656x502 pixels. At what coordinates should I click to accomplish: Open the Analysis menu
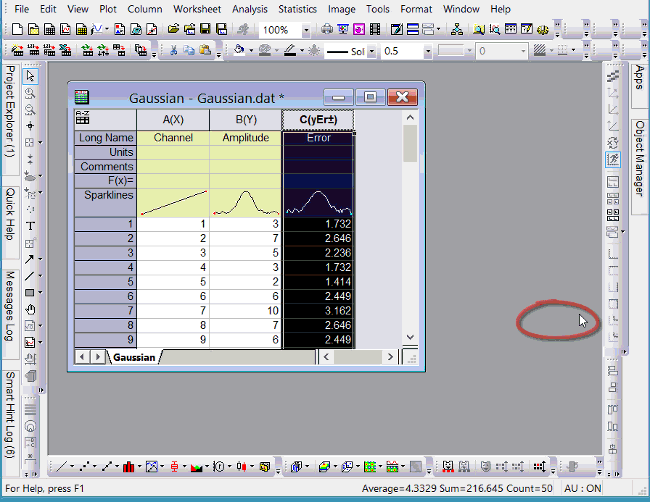pos(250,9)
